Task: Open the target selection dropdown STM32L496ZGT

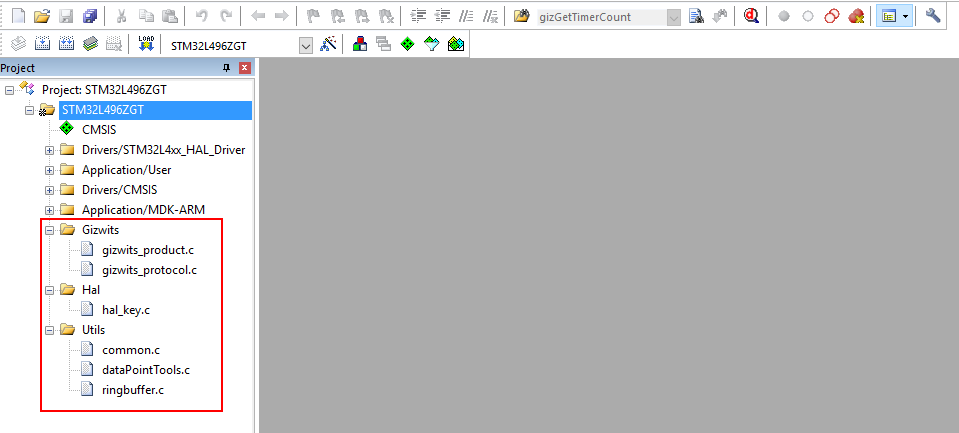Action: point(306,46)
